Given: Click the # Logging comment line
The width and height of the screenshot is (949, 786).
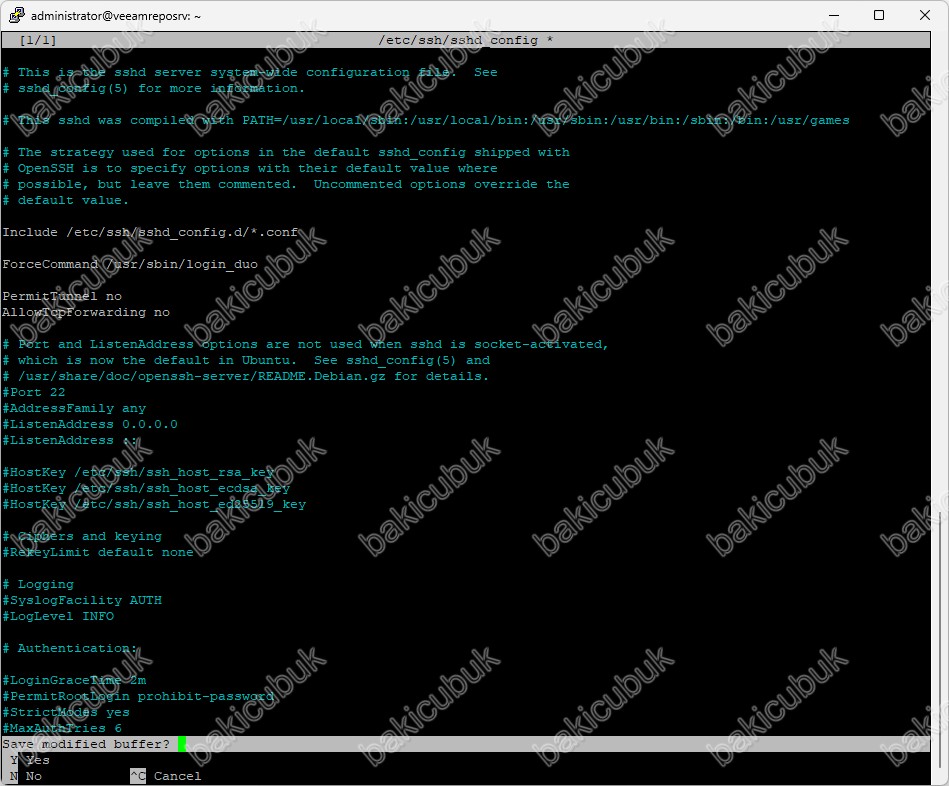Looking at the screenshot, I should (38, 584).
